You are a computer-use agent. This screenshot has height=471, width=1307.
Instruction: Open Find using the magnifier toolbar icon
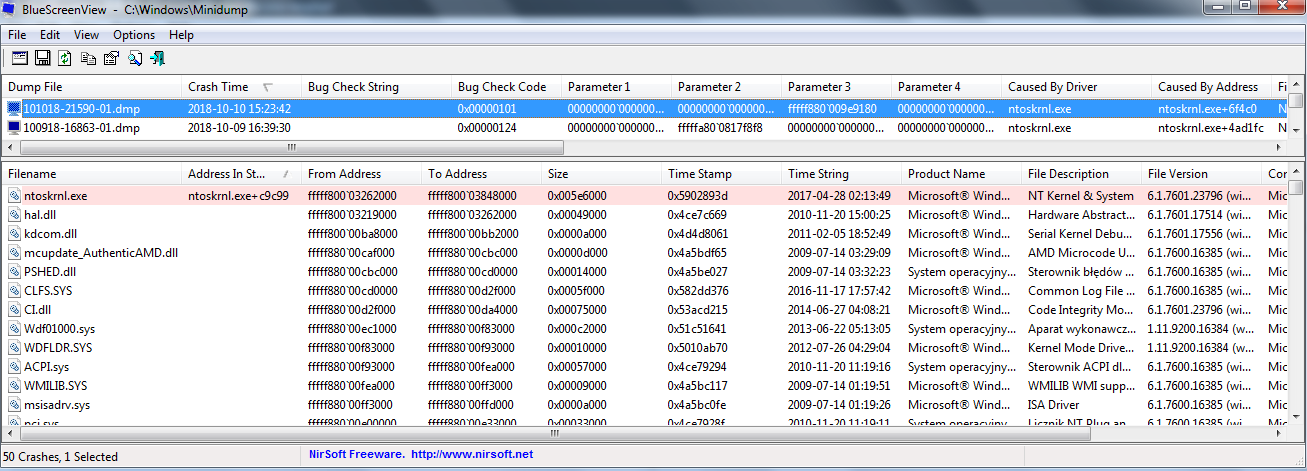(x=135, y=58)
